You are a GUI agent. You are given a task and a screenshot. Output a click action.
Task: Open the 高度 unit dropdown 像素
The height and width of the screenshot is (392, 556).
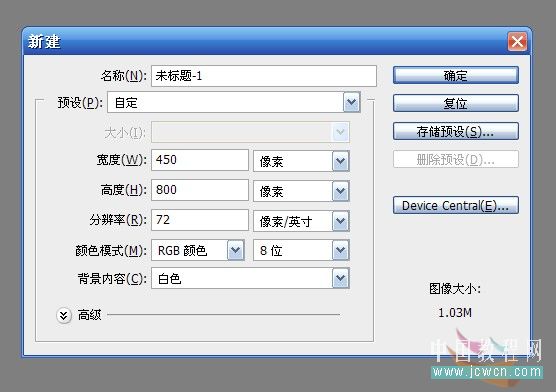click(301, 191)
